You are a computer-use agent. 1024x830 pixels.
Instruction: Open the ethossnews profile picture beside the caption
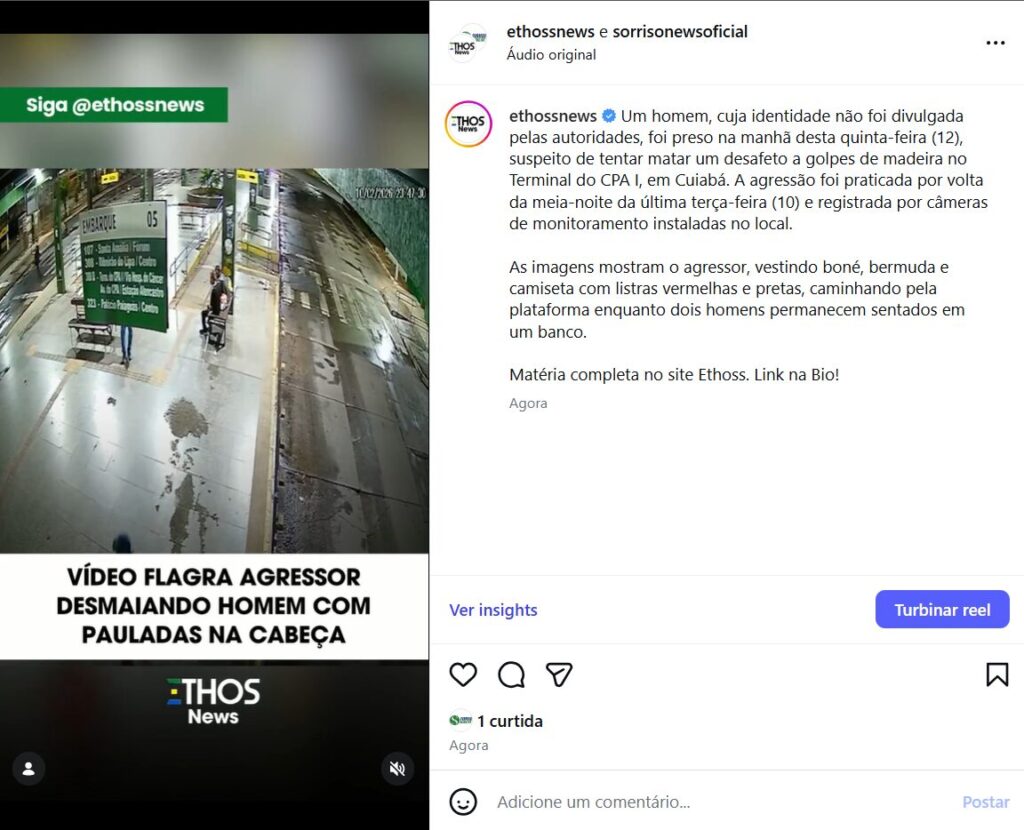tap(468, 123)
